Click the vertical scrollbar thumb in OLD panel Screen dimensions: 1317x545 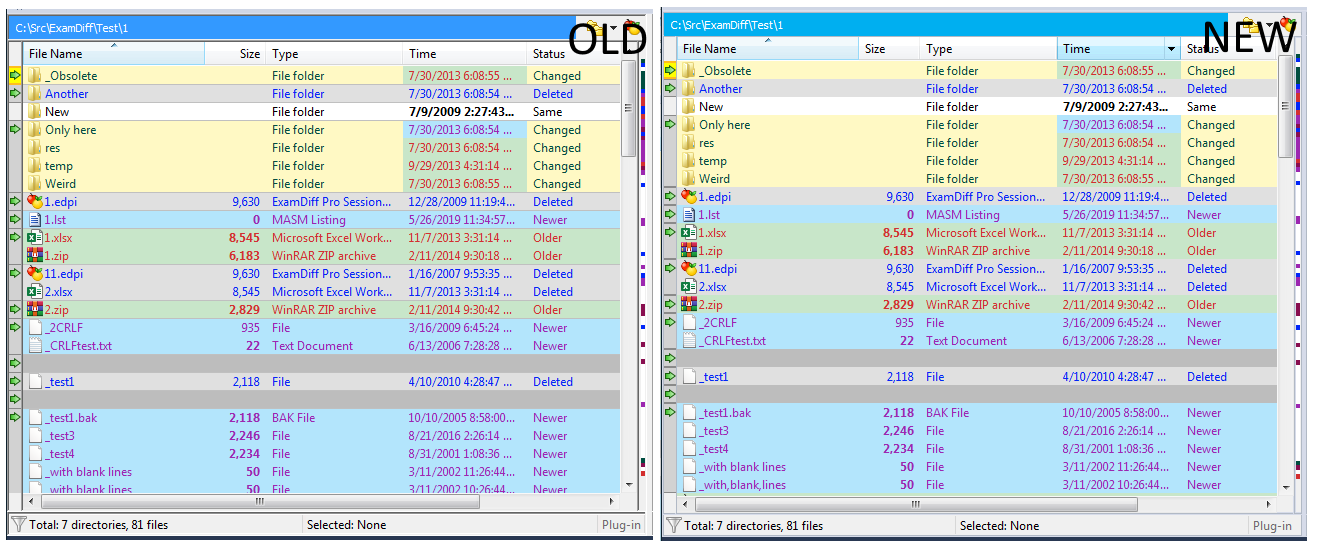pos(628,108)
